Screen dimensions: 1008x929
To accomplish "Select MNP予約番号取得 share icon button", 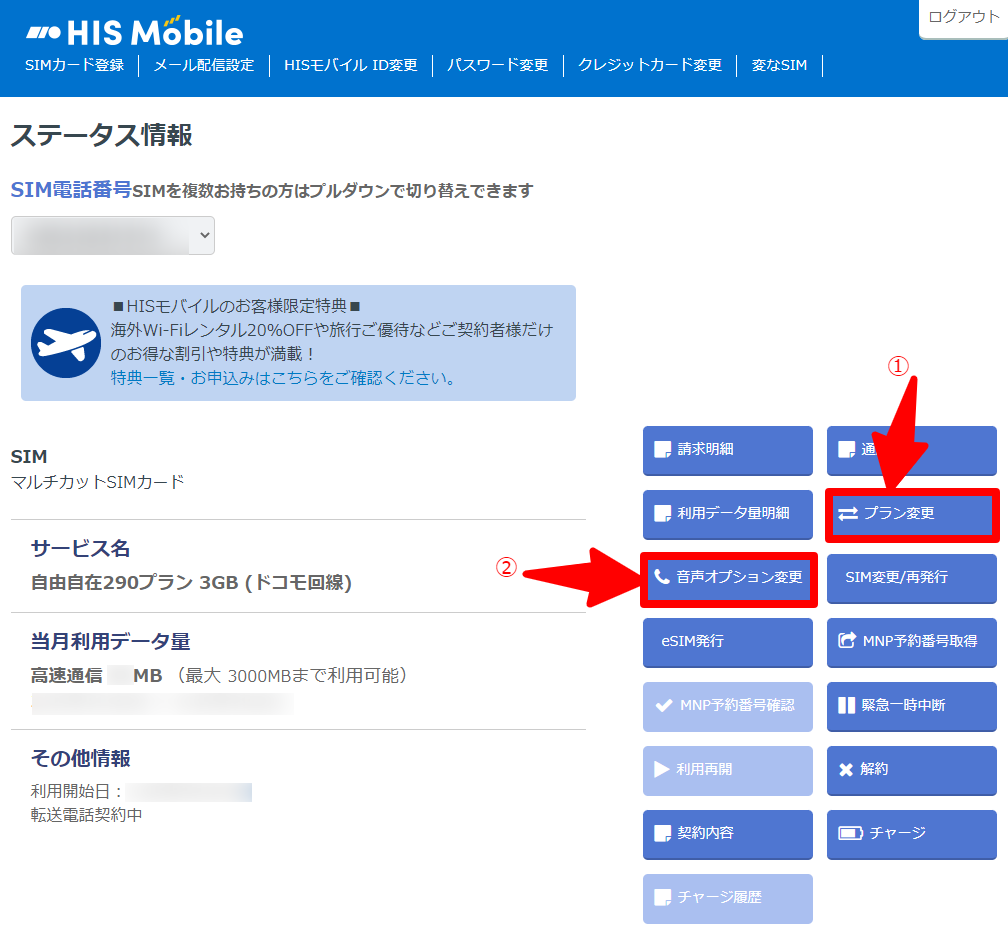I will [x=912, y=642].
